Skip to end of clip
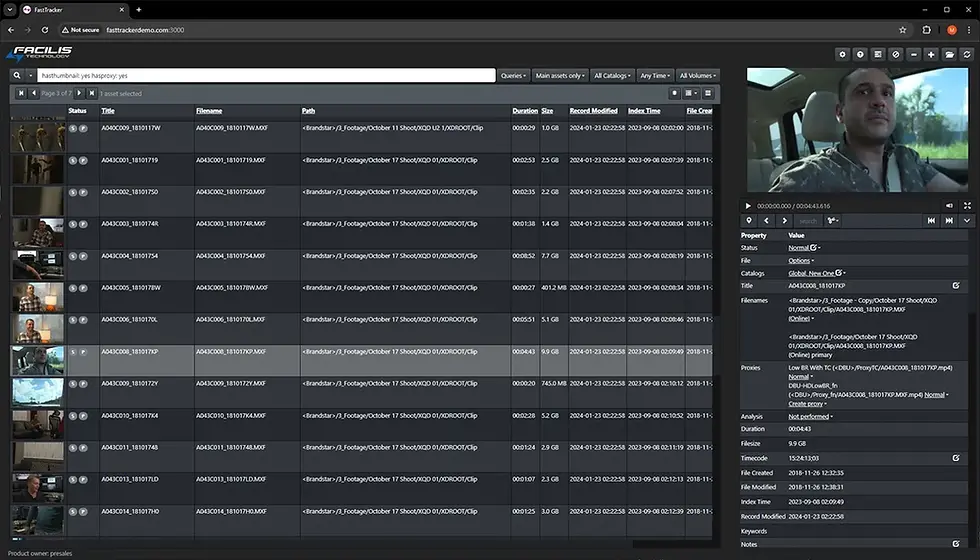This screenshot has width=980, height=560. click(949, 221)
